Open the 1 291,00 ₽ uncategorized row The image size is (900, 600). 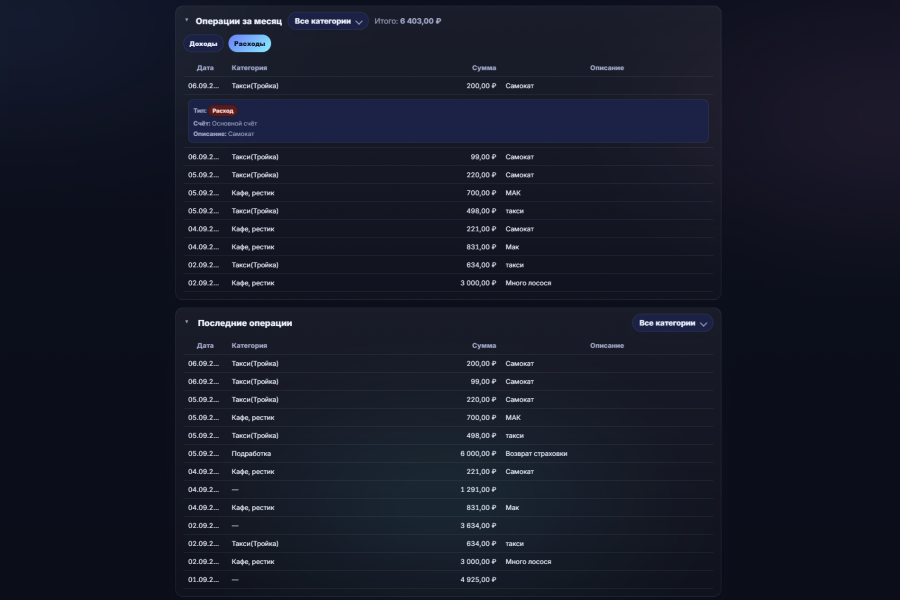point(448,490)
